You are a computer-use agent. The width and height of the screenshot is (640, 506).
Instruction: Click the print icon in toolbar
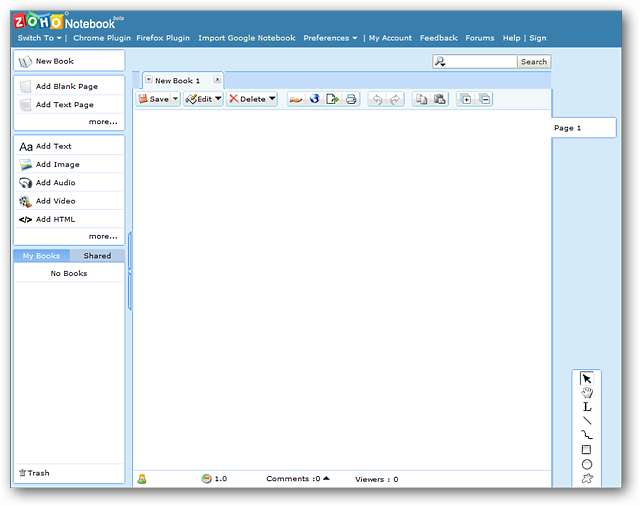point(351,99)
